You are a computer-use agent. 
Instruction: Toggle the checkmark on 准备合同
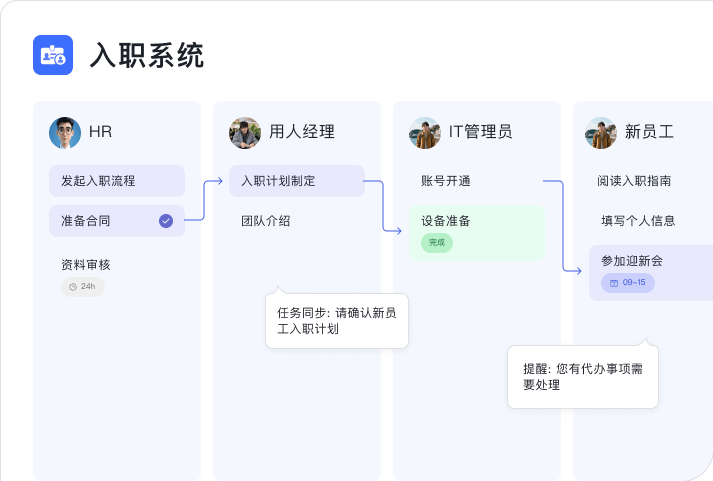[166, 221]
